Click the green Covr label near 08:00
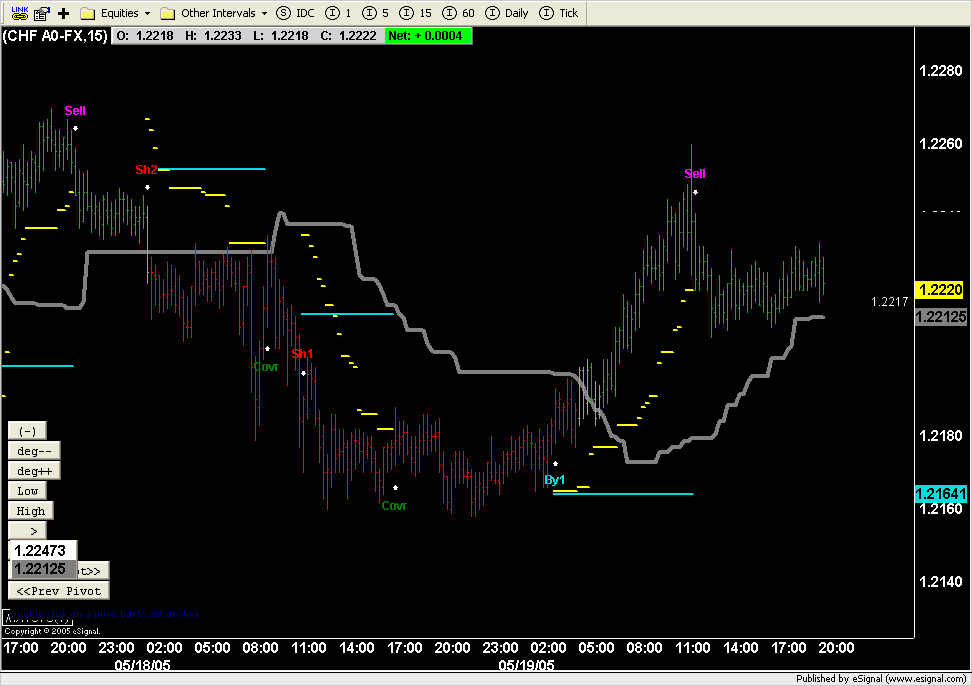This screenshot has height=686, width=972. click(x=266, y=367)
